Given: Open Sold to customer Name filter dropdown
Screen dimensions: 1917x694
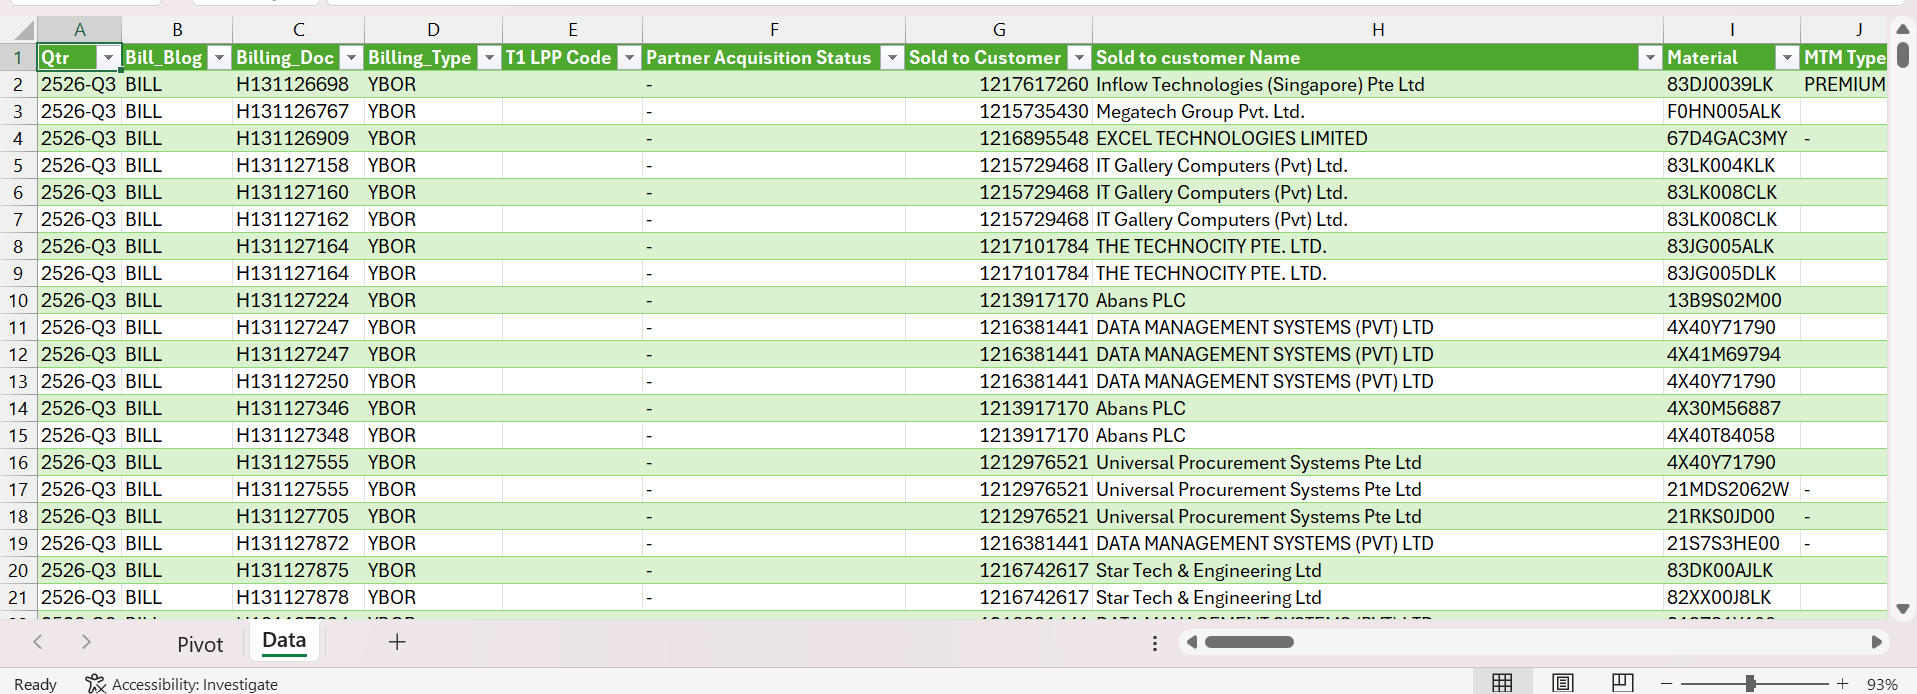Looking at the screenshot, I should [x=1650, y=58].
